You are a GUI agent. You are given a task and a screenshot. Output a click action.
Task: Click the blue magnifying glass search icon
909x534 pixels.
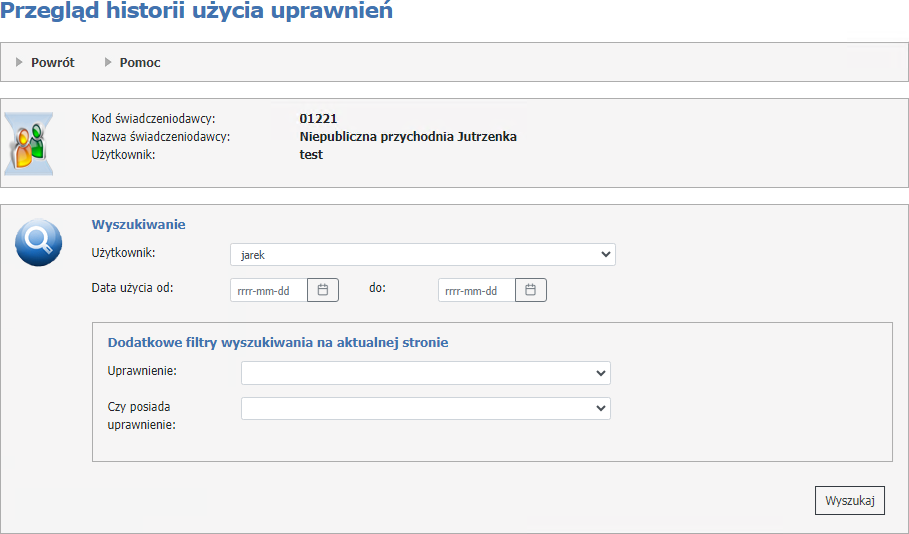tap(39, 242)
